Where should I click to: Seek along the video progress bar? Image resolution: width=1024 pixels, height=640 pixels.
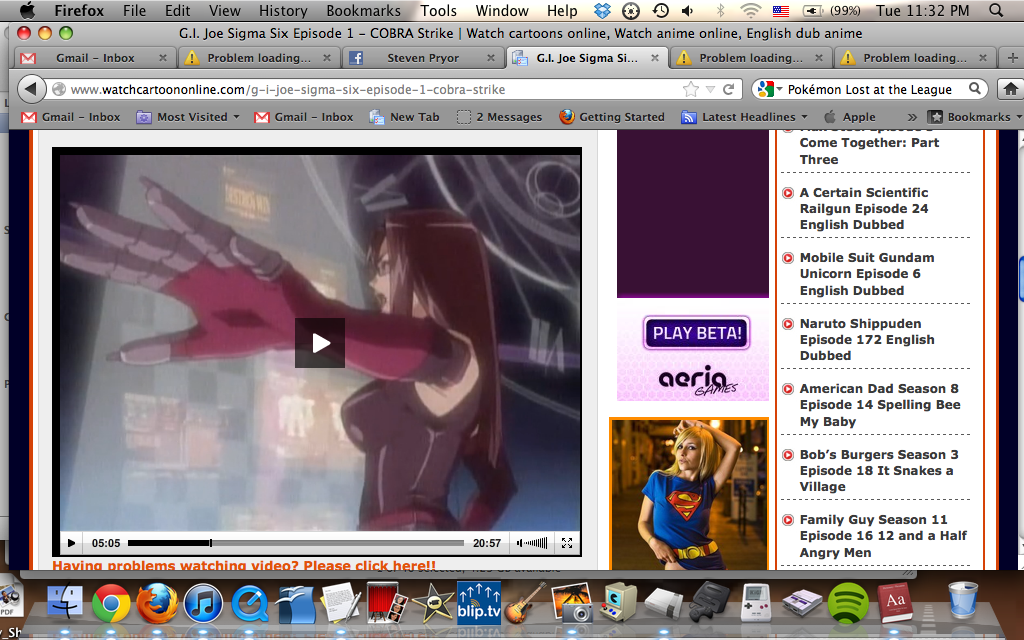[296, 543]
